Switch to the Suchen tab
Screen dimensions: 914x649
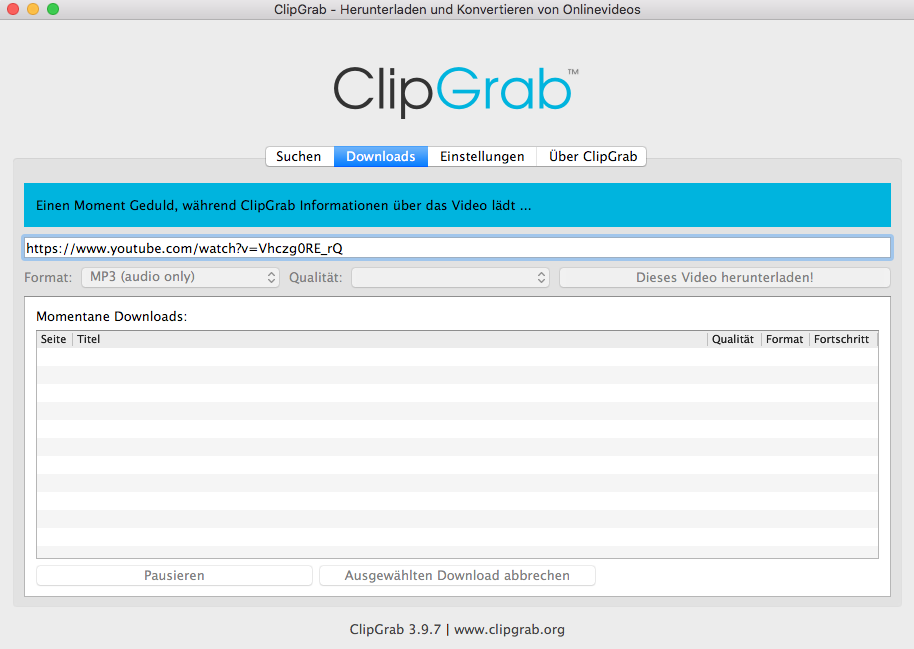pos(299,156)
